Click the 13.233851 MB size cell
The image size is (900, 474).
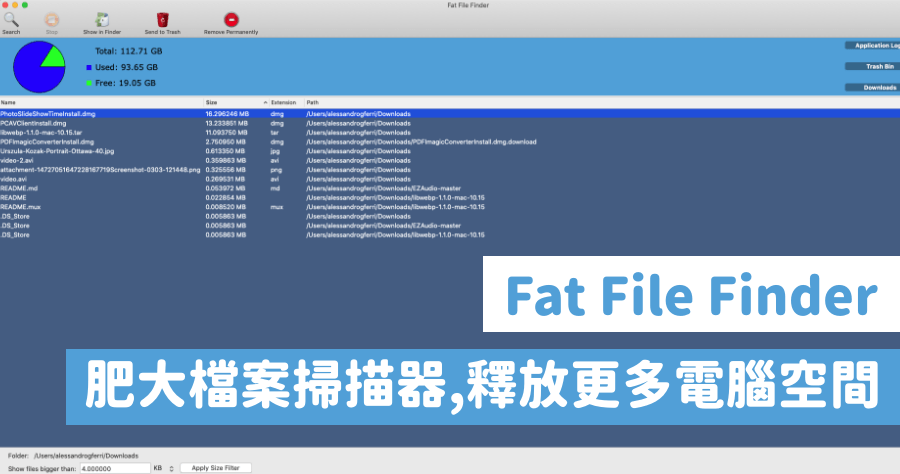[227, 123]
